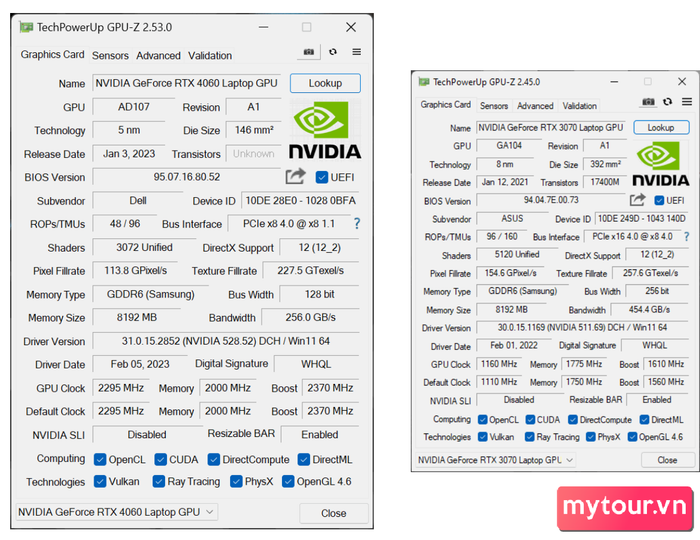
Task: Toggle the UEFI checkbox in GPU-Z 2.45.0
Action: click(x=659, y=200)
